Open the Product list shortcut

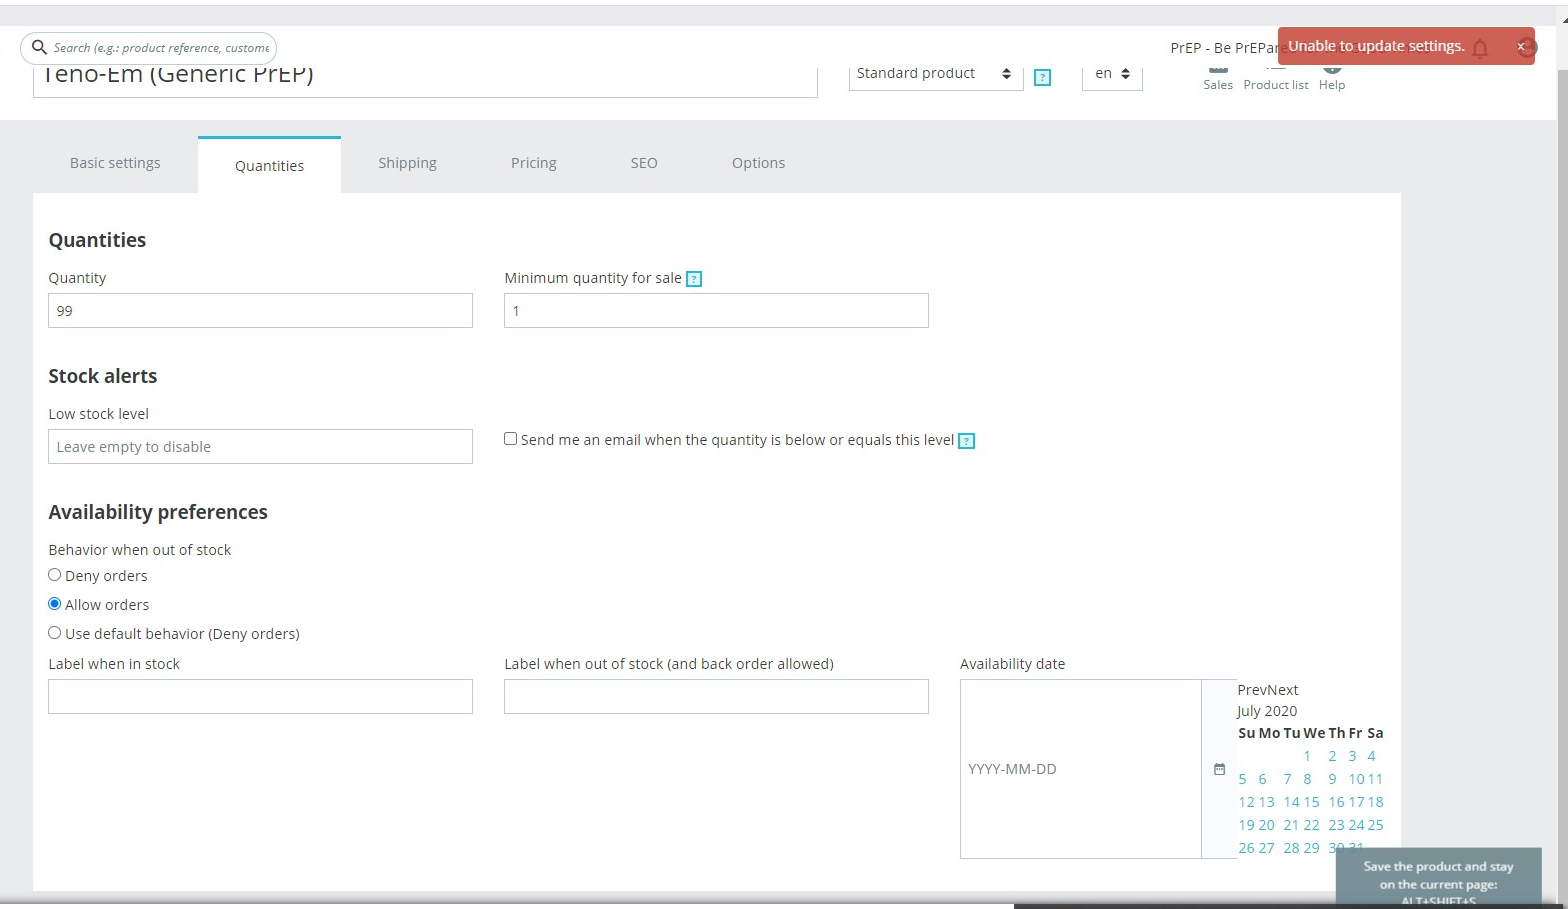click(x=1276, y=77)
